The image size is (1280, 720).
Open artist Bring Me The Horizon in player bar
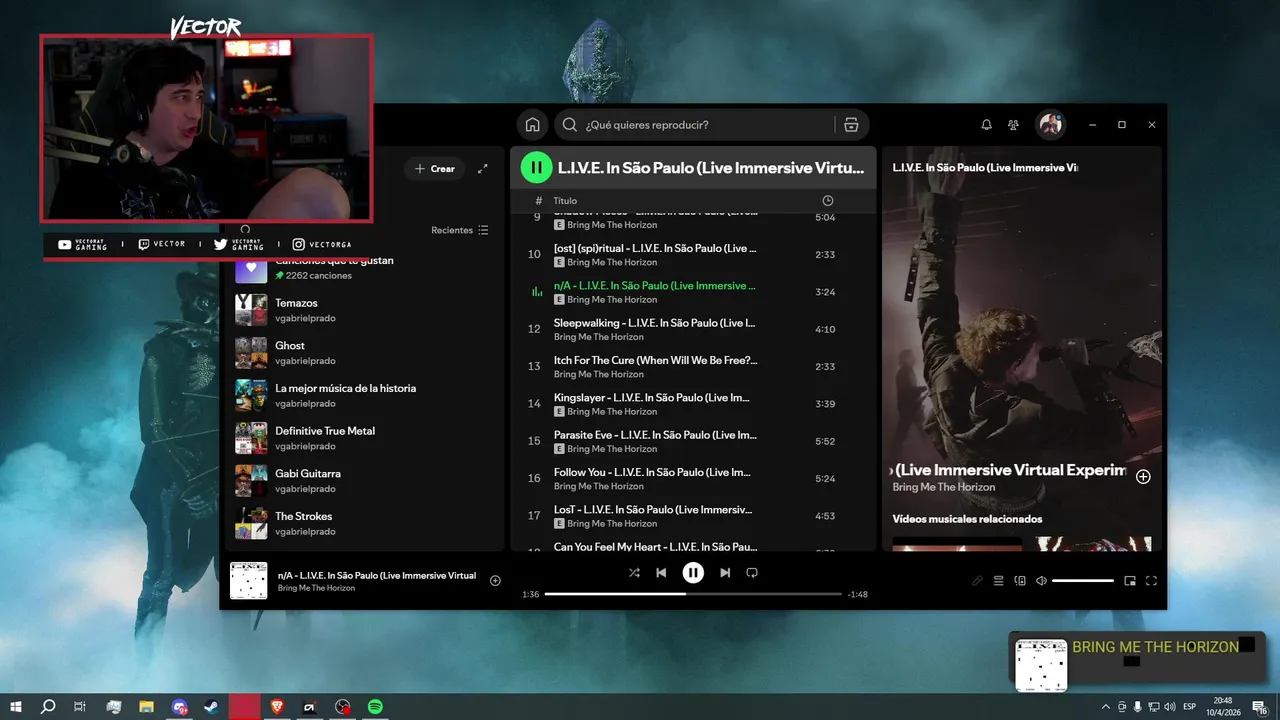tap(316, 588)
